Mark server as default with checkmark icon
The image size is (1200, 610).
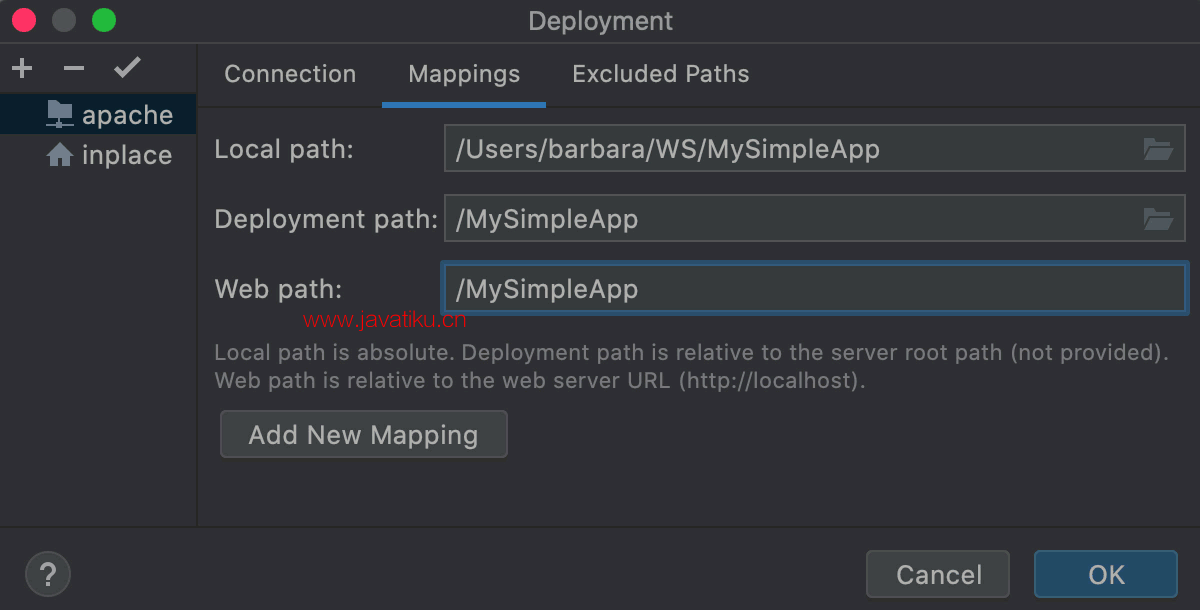pyautogui.click(x=127, y=68)
